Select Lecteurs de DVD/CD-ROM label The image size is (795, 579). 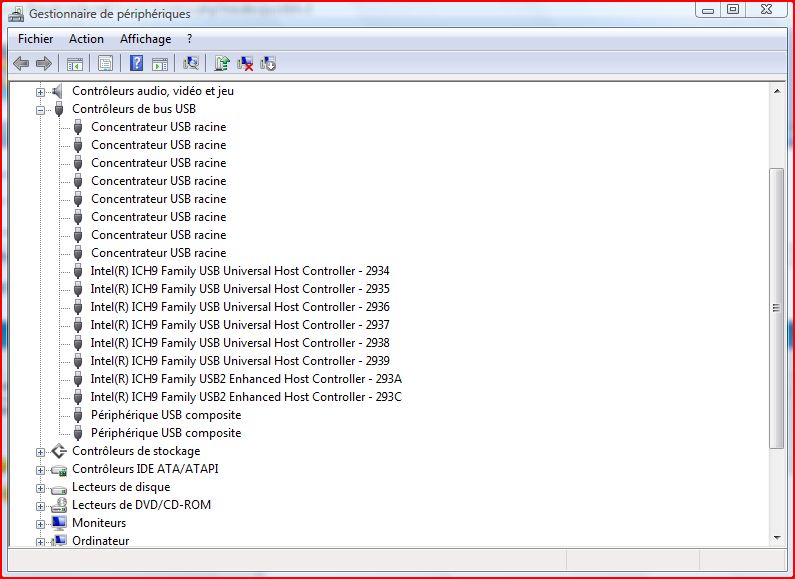coord(141,505)
